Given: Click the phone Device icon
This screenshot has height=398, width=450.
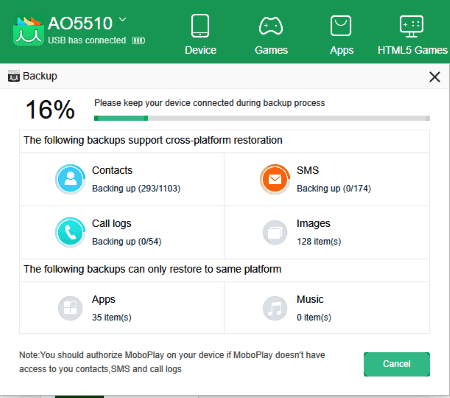Looking at the screenshot, I should pyautogui.click(x=200, y=26).
